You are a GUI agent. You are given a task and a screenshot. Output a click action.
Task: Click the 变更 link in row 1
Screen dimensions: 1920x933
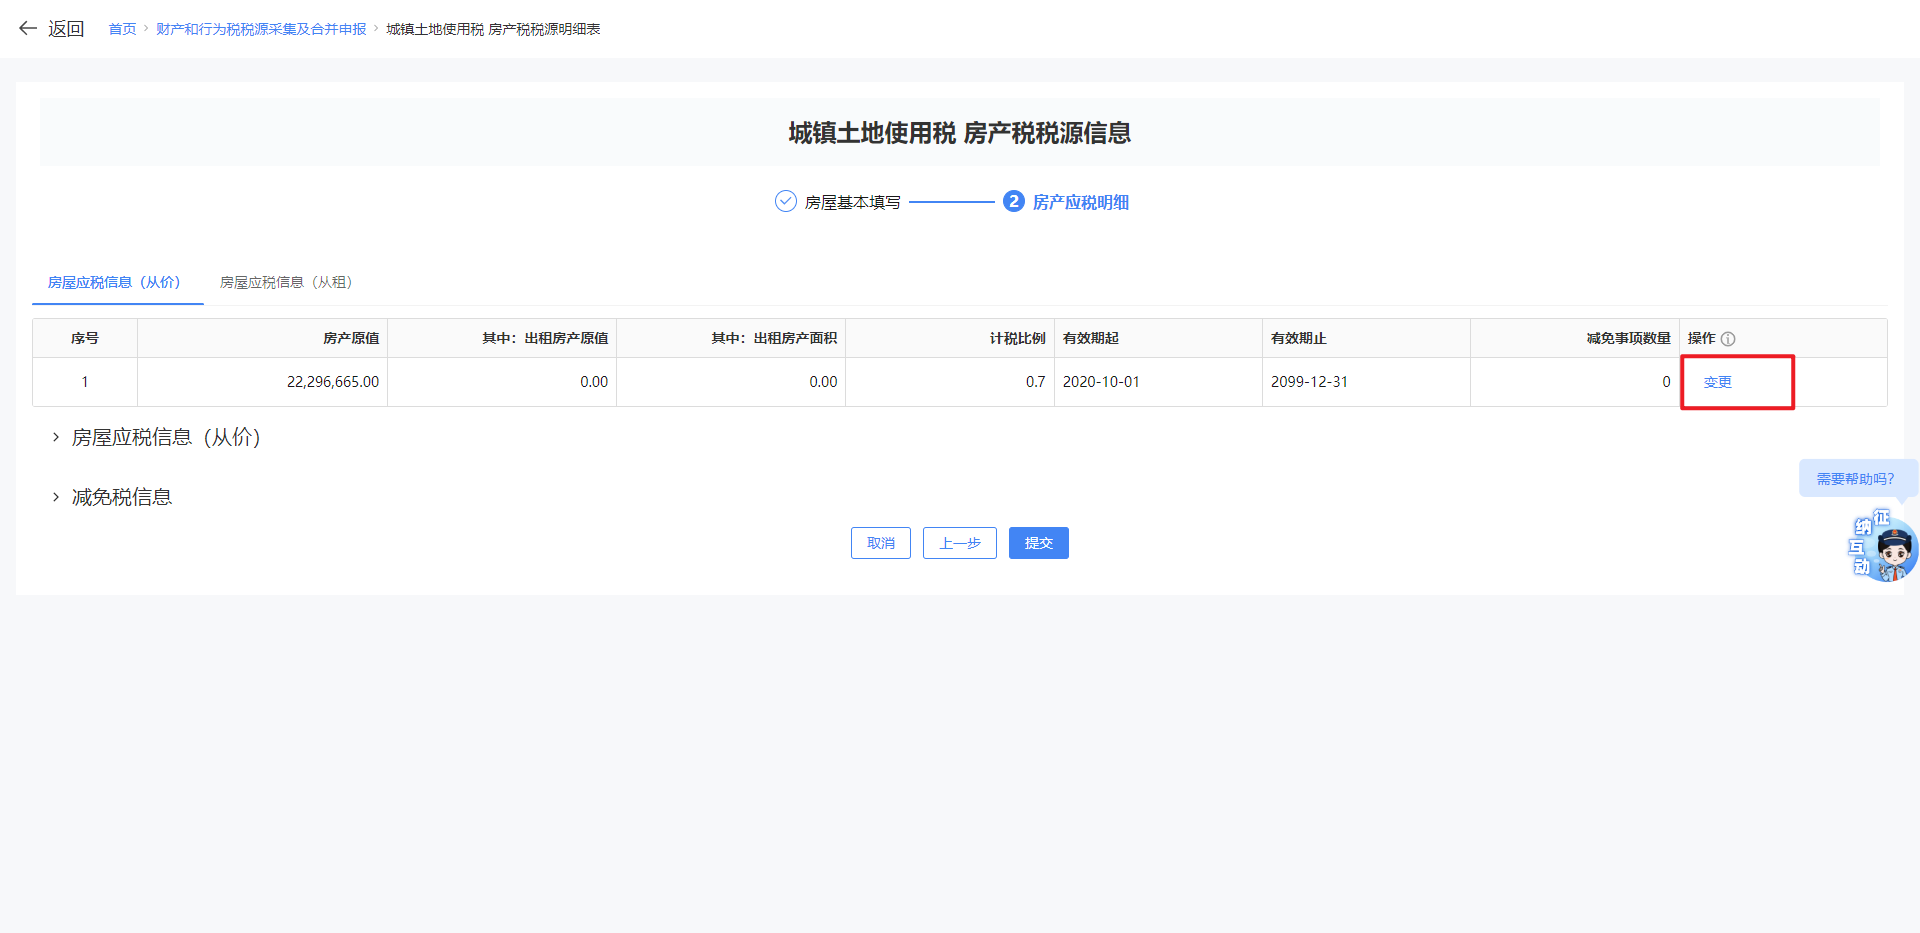(1717, 382)
